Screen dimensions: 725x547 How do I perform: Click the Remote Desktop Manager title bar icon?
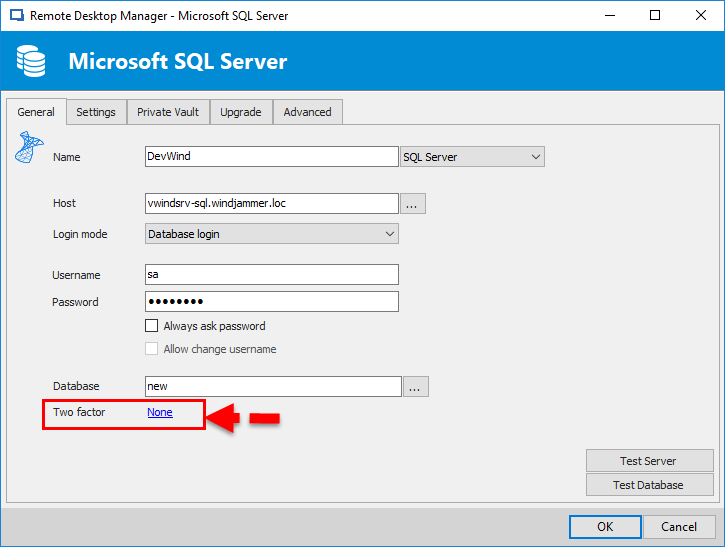coord(15,16)
